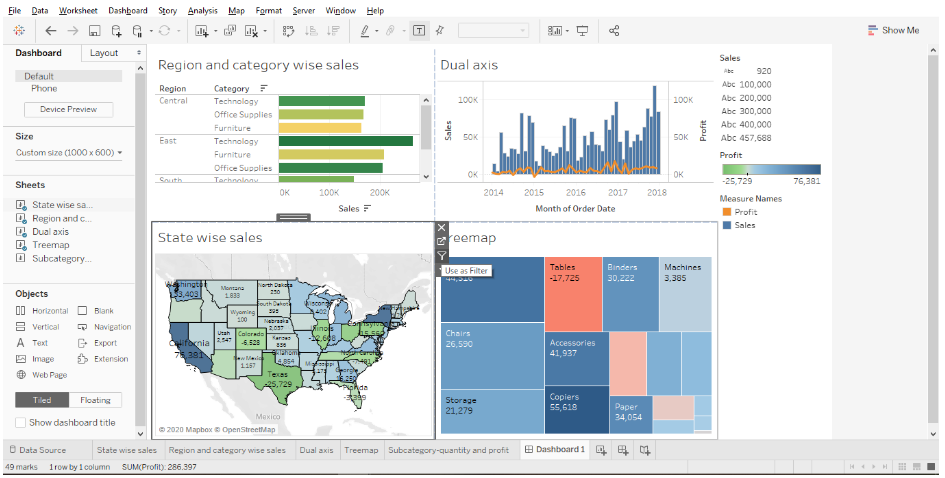
Task: Click the Save icon in the toolbar
Action: point(95,31)
